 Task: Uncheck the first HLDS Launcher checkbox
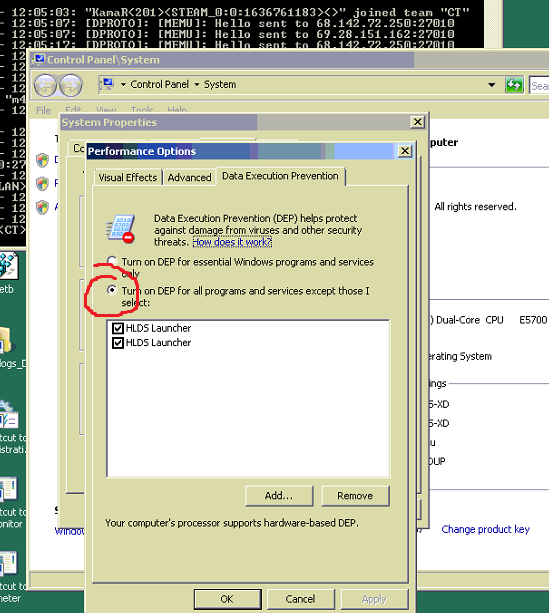118,328
